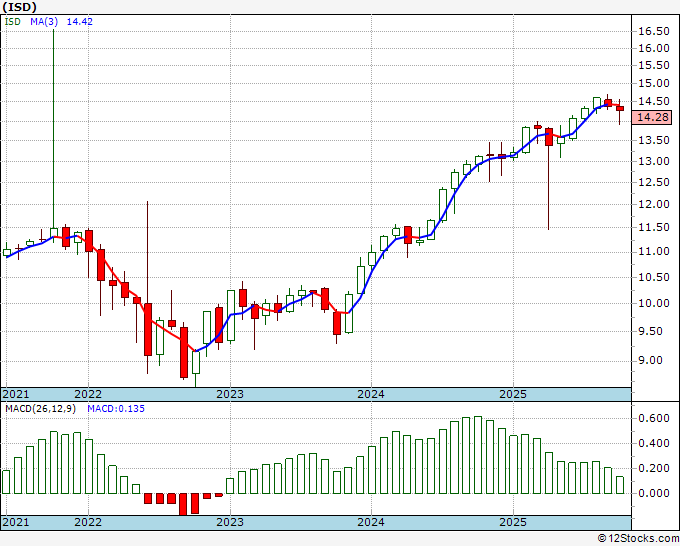
Task: Click the 11.00 price axis label
Action: [x=654, y=252]
